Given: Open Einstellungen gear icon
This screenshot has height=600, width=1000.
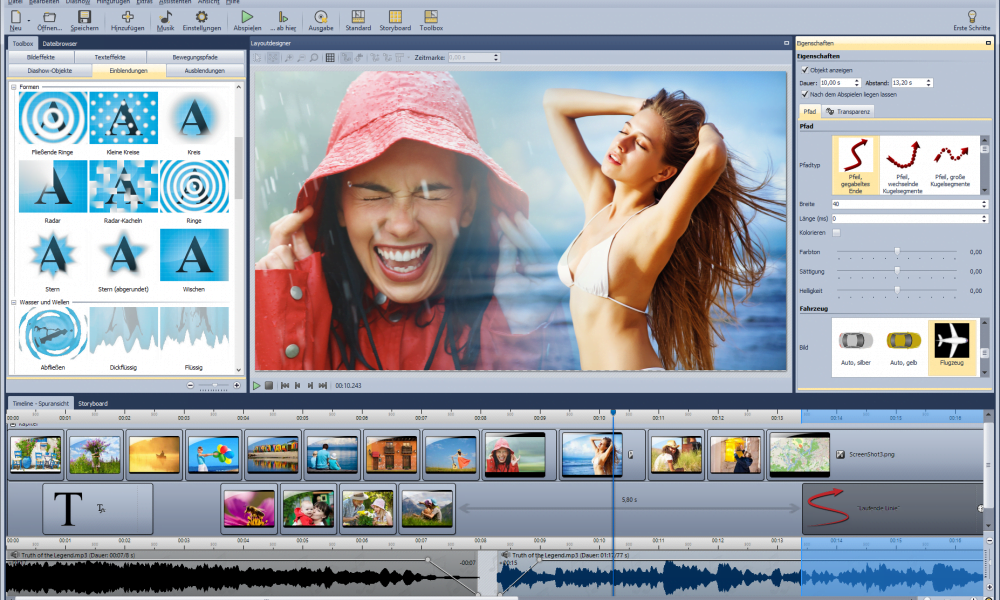Looking at the screenshot, I should (x=202, y=17).
